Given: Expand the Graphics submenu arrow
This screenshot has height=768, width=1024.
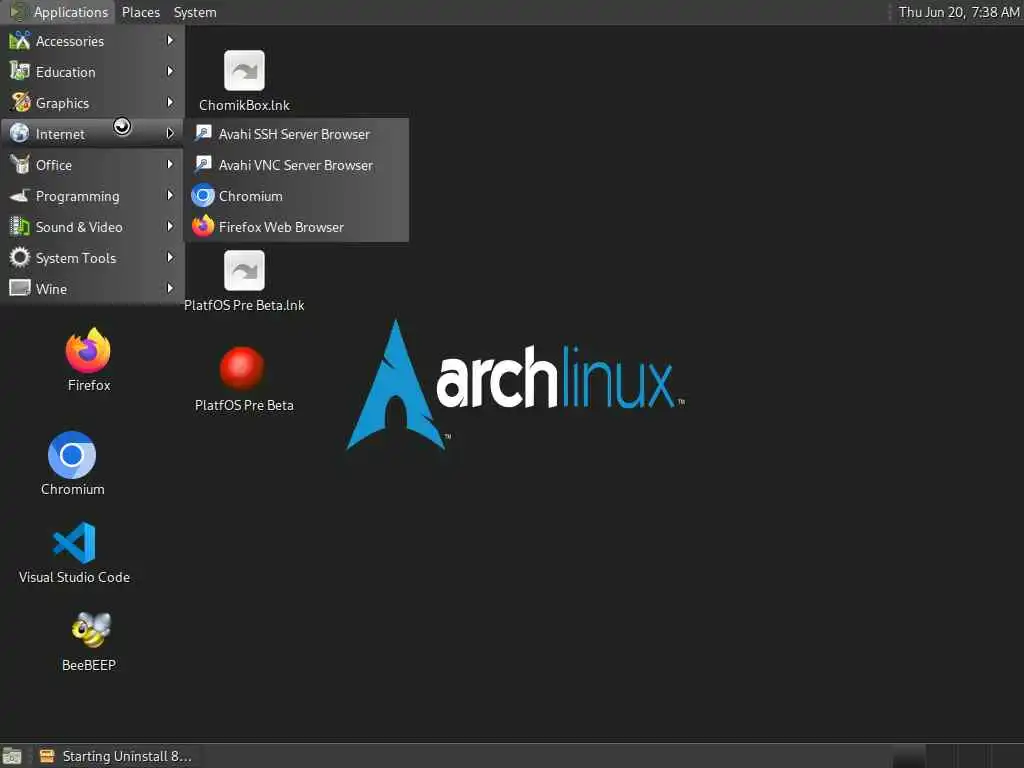Looking at the screenshot, I should [x=170, y=103].
